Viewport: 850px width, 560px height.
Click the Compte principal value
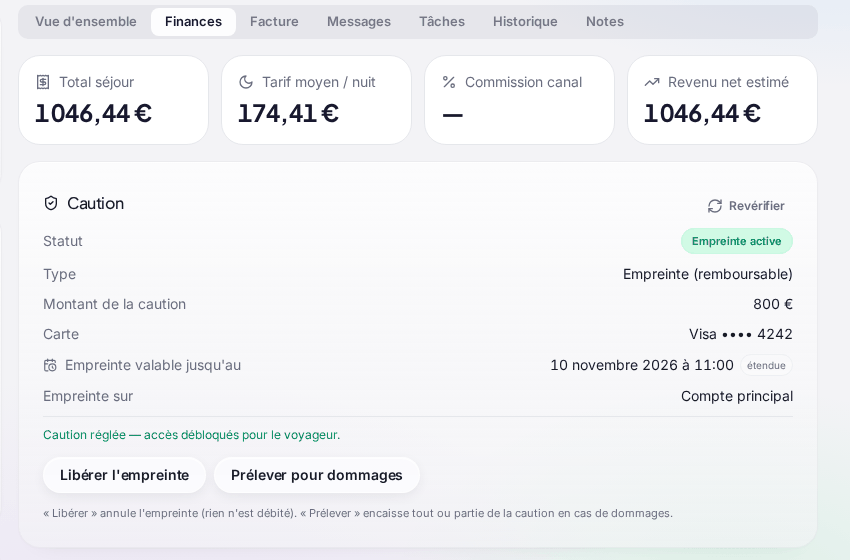coord(737,396)
